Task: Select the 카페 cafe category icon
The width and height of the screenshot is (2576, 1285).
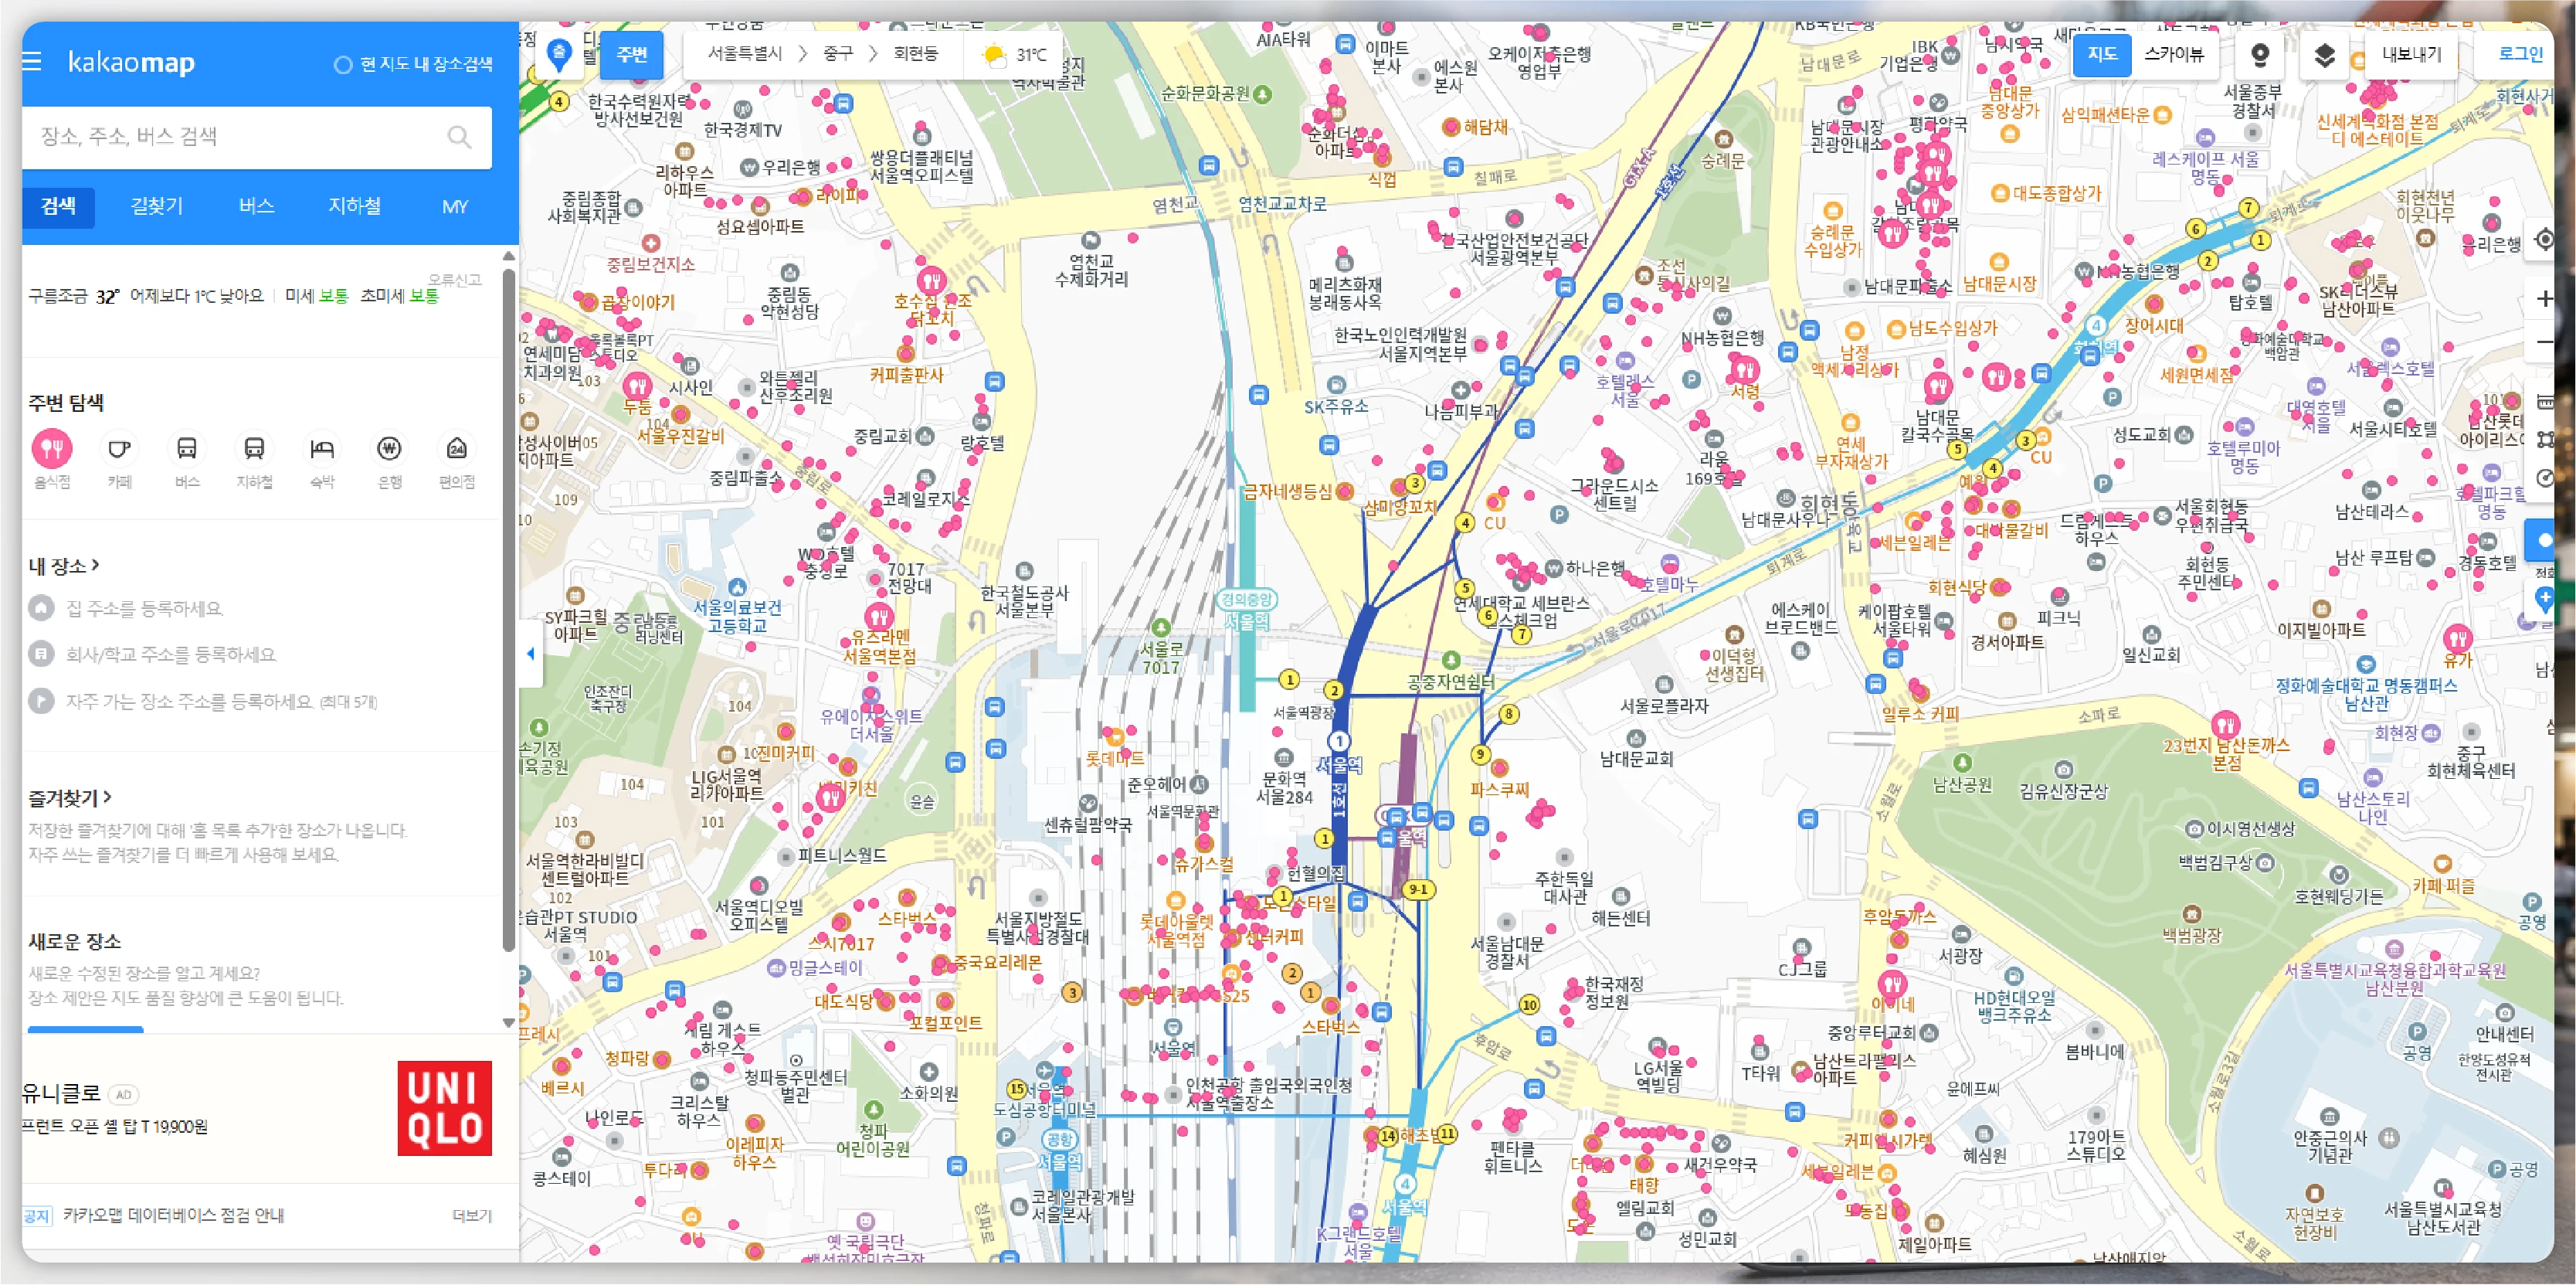Action: point(119,448)
